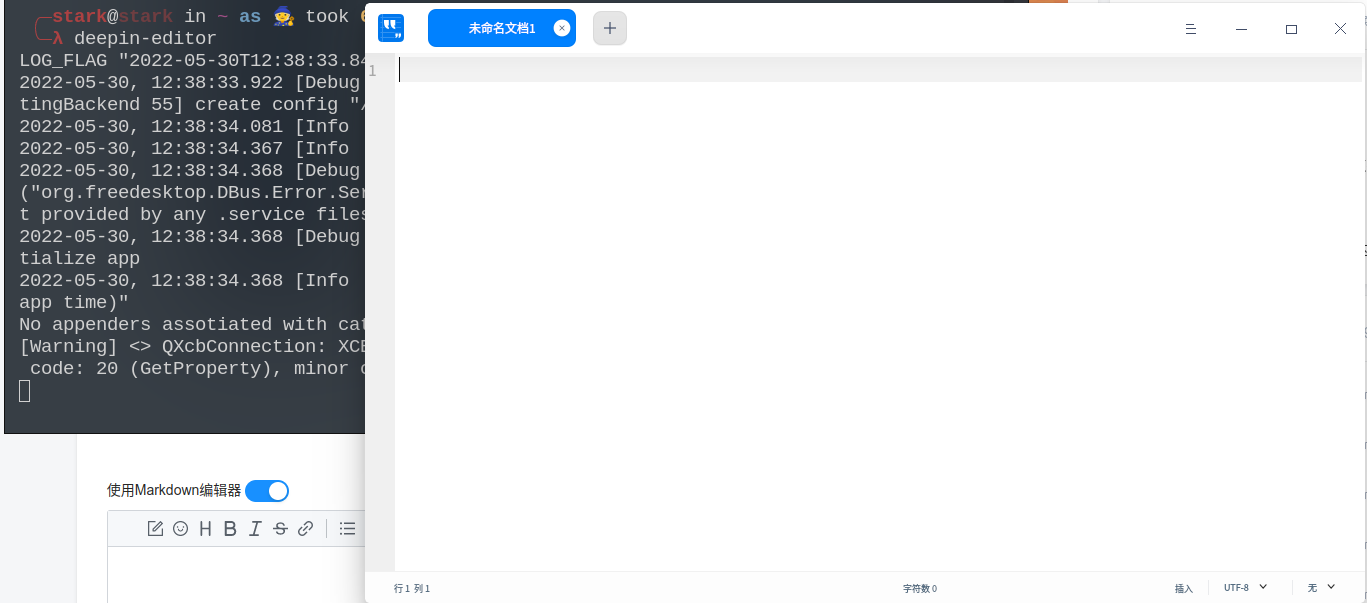The image size is (1367, 603).
Task: Toggle the 使用Markdown编辑器 switch off
Action: (x=266, y=490)
